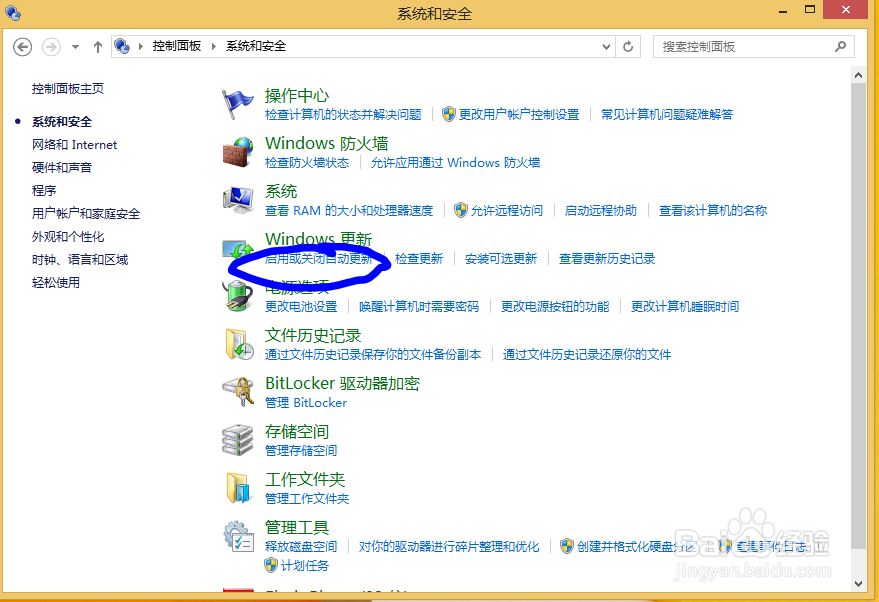Click 更改电源按钮的功能
879x602 pixels.
[x=554, y=307]
